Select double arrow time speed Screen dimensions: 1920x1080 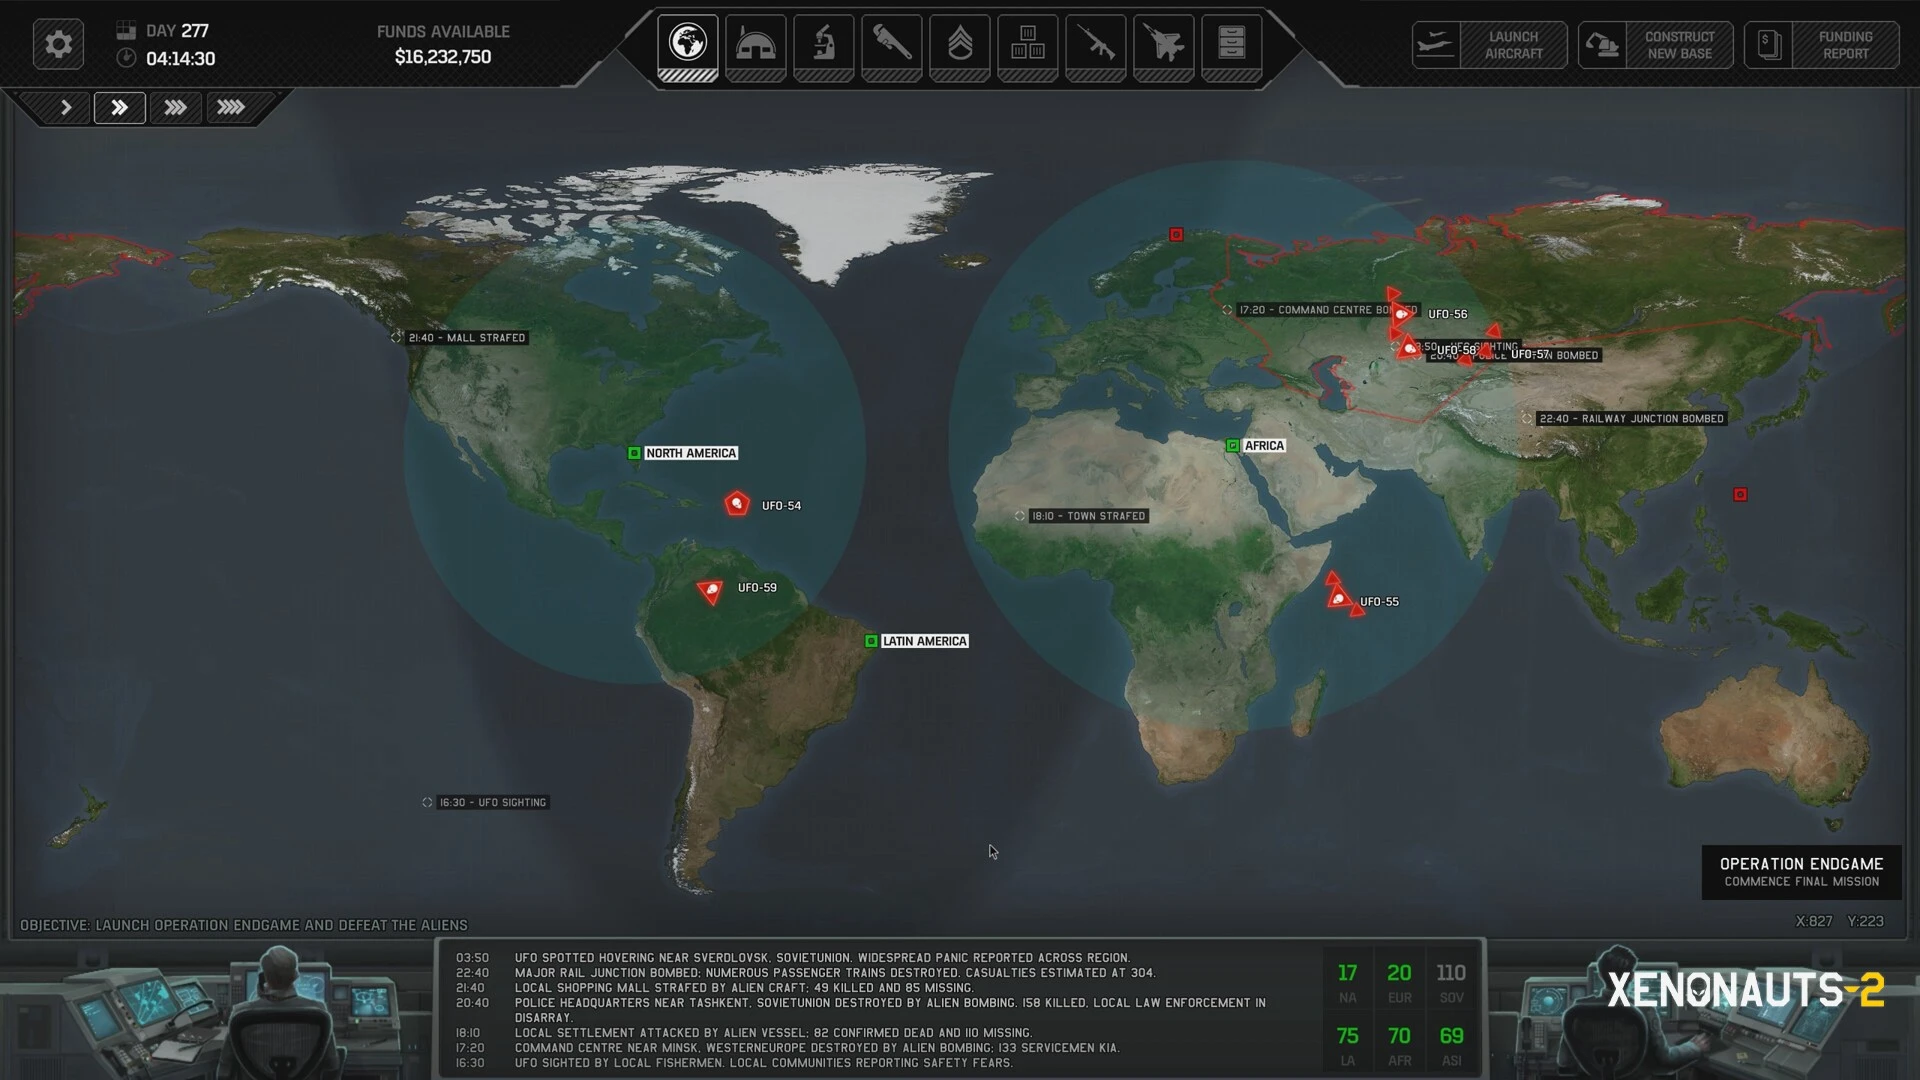pyautogui.click(x=119, y=107)
